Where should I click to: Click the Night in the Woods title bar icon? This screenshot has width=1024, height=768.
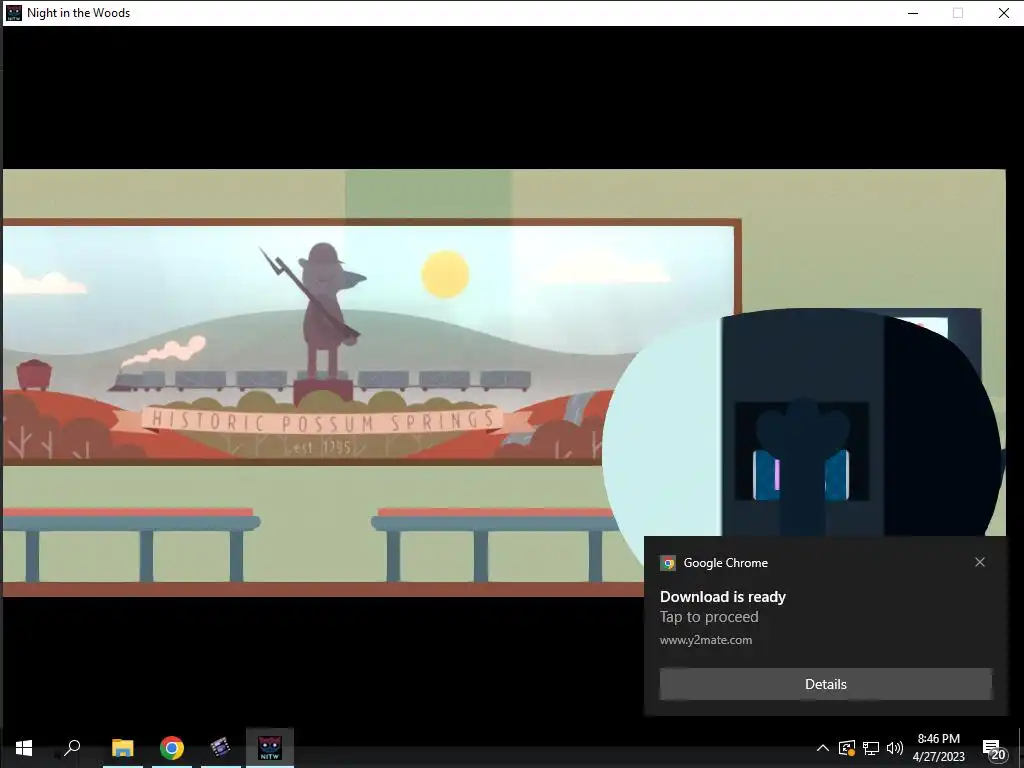(13, 13)
